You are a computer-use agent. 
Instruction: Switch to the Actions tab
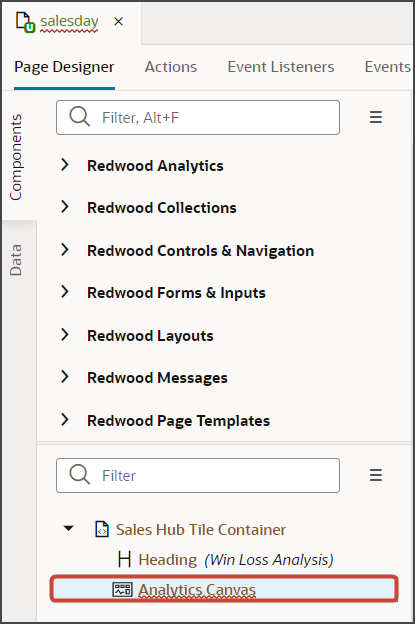(x=171, y=67)
